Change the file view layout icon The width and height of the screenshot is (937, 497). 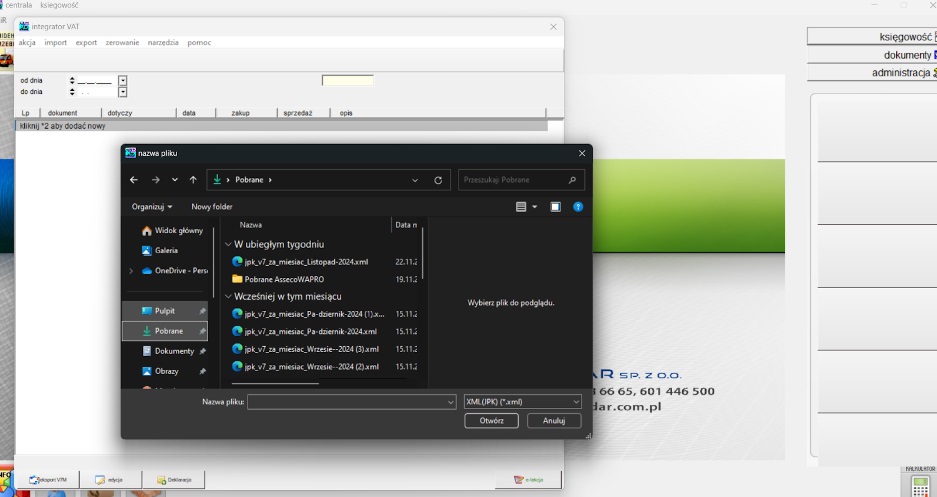pos(521,207)
